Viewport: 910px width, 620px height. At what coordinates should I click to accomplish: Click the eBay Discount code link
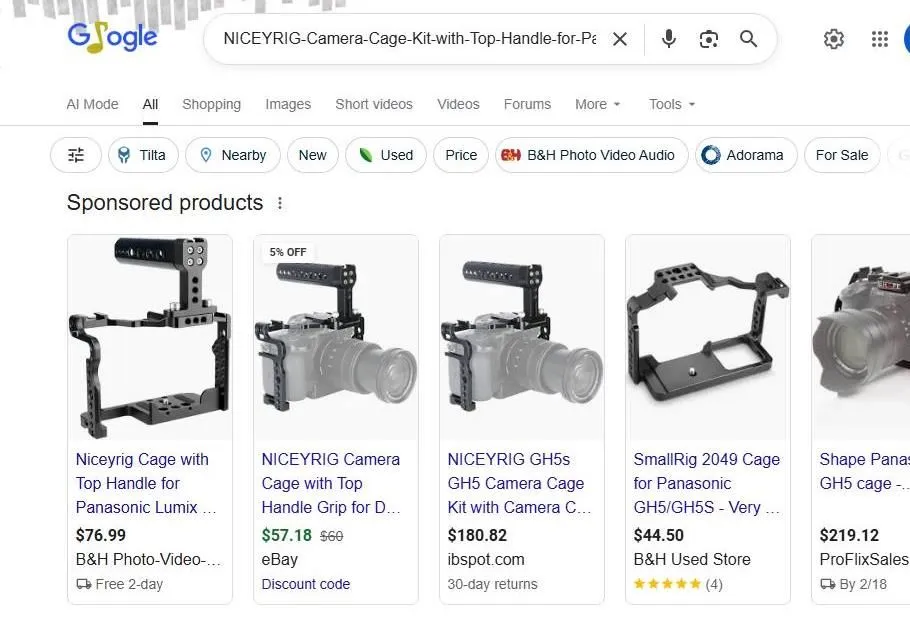(x=306, y=584)
